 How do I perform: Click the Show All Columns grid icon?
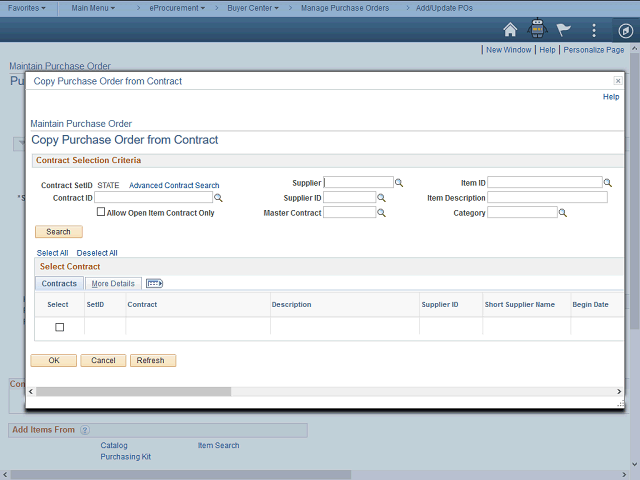click(x=154, y=284)
